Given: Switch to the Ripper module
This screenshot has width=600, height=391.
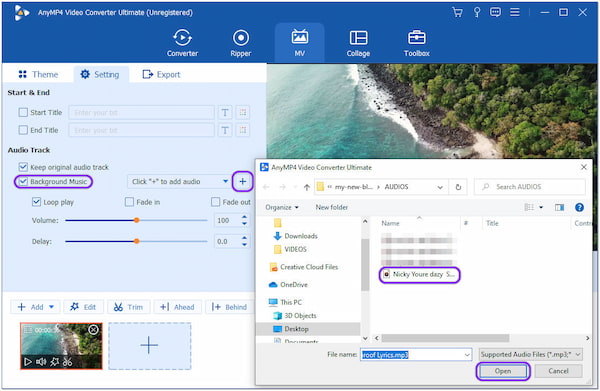Looking at the screenshot, I should pos(241,43).
